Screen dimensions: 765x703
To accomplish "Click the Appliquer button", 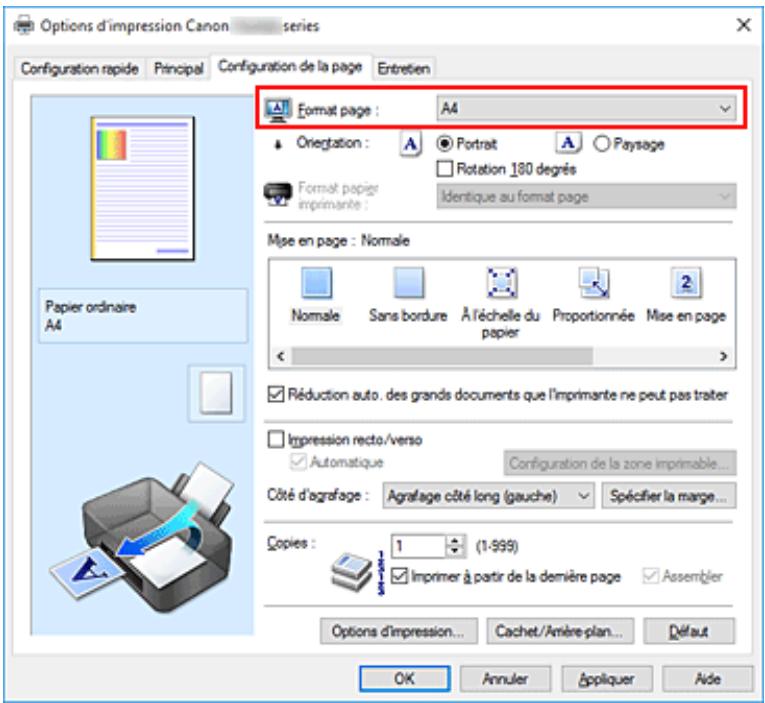I will (x=607, y=679).
